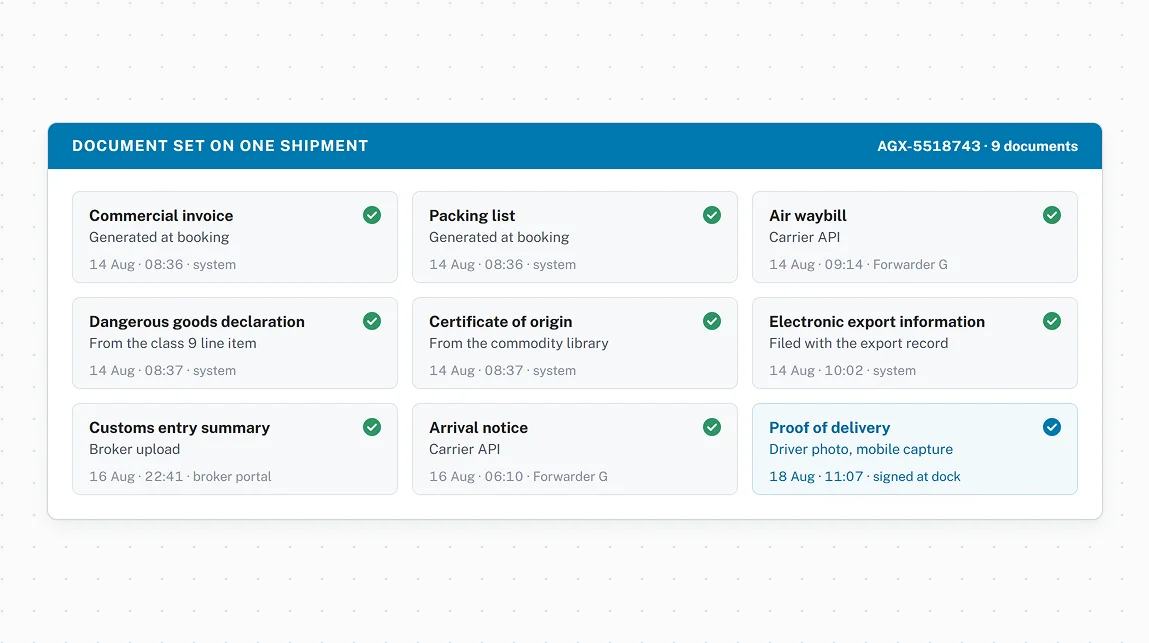Click Commercial invoice timestamp '14 Aug · 08:36 · system'
Viewport: 1149px width, 643px height.
point(163,265)
